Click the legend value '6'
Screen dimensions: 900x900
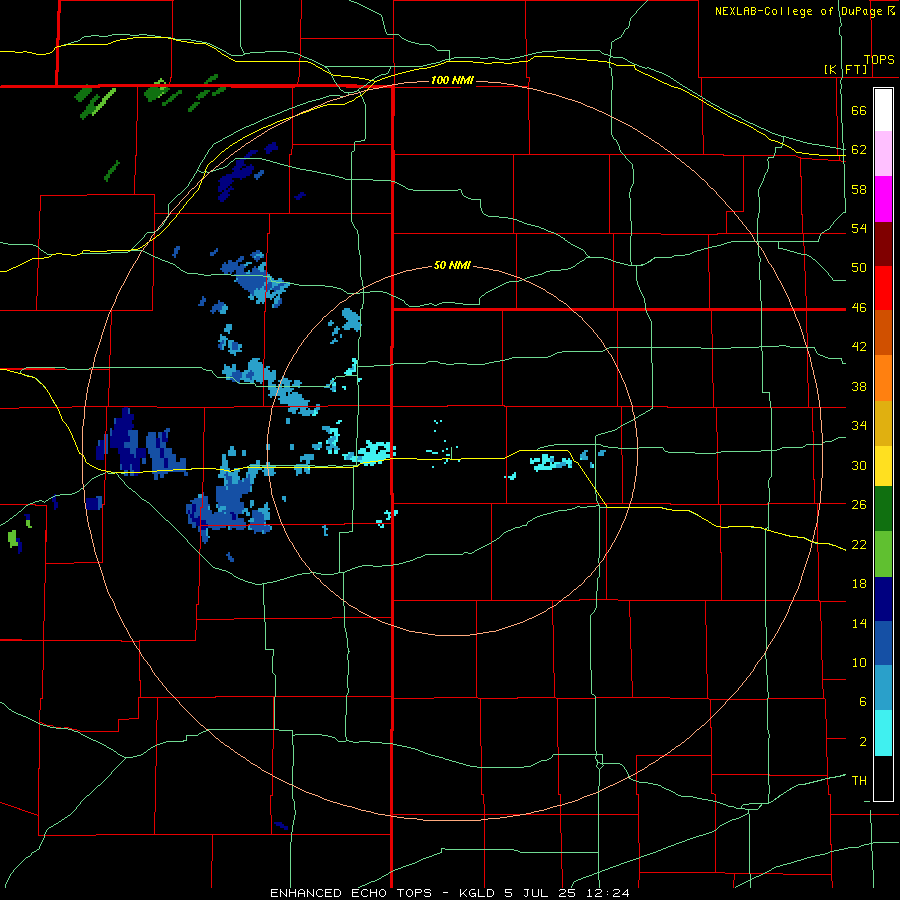click(863, 701)
